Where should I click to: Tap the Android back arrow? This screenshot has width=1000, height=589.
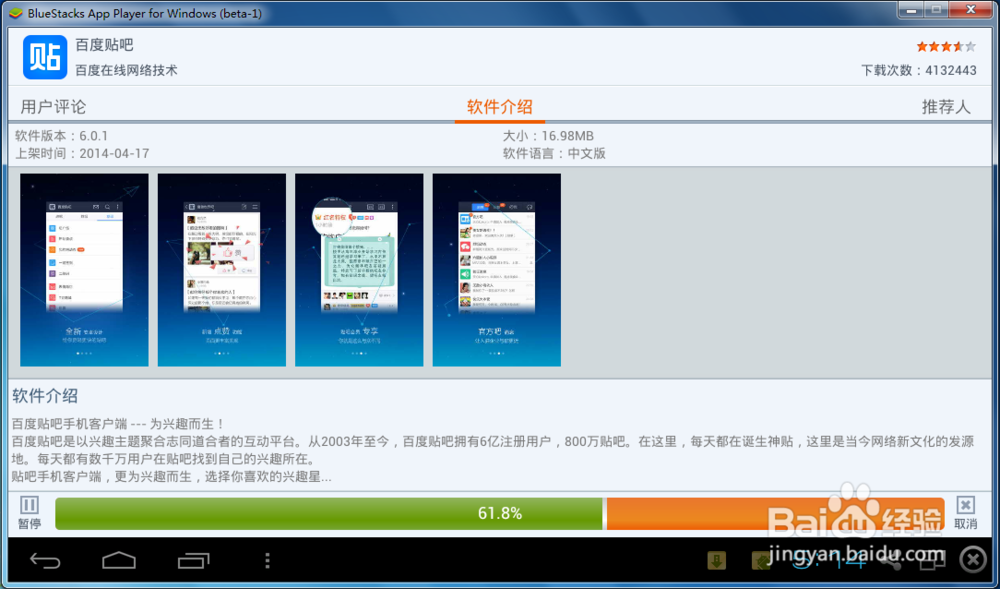click(45, 561)
